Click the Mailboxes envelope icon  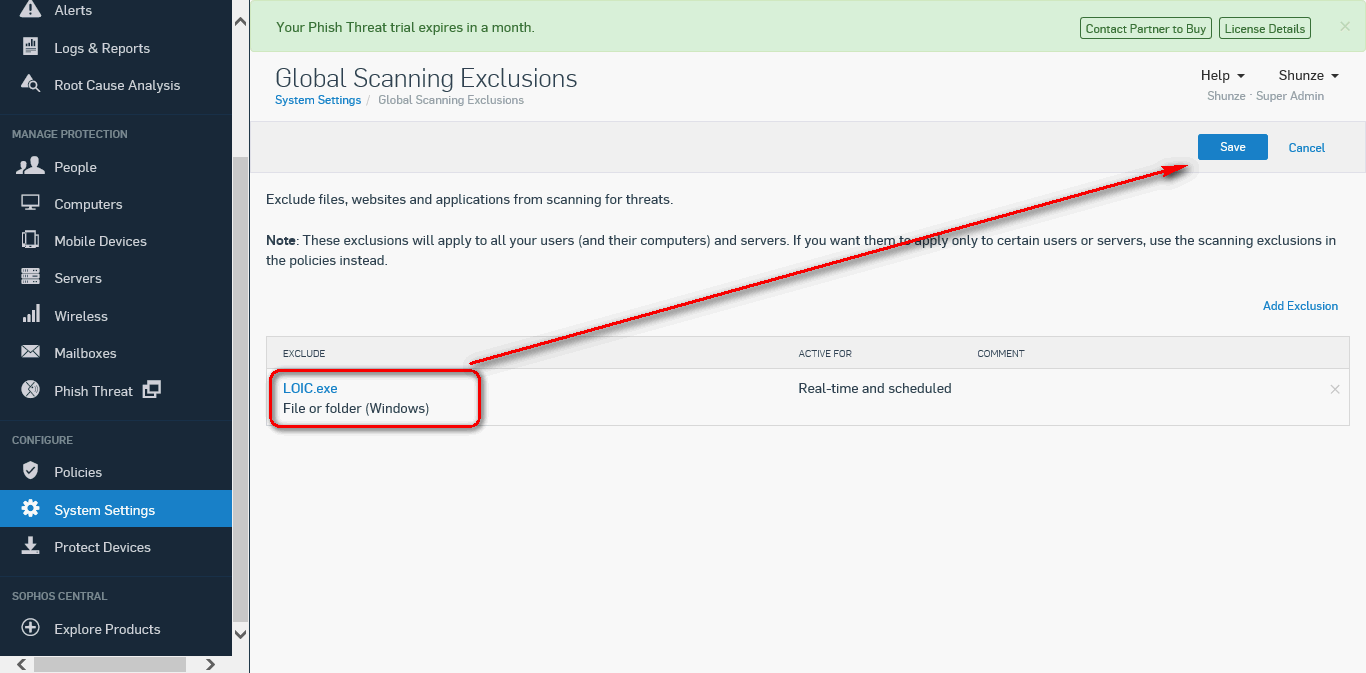coord(31,352)
